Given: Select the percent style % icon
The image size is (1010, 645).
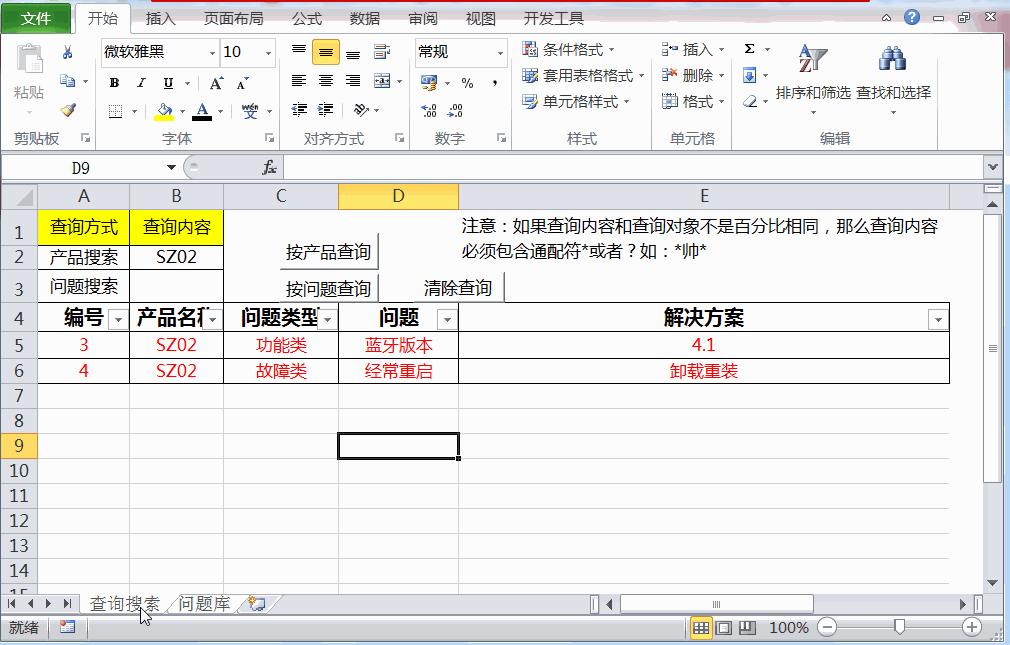Looking at the screenshot, I should [x=469, y=84].
